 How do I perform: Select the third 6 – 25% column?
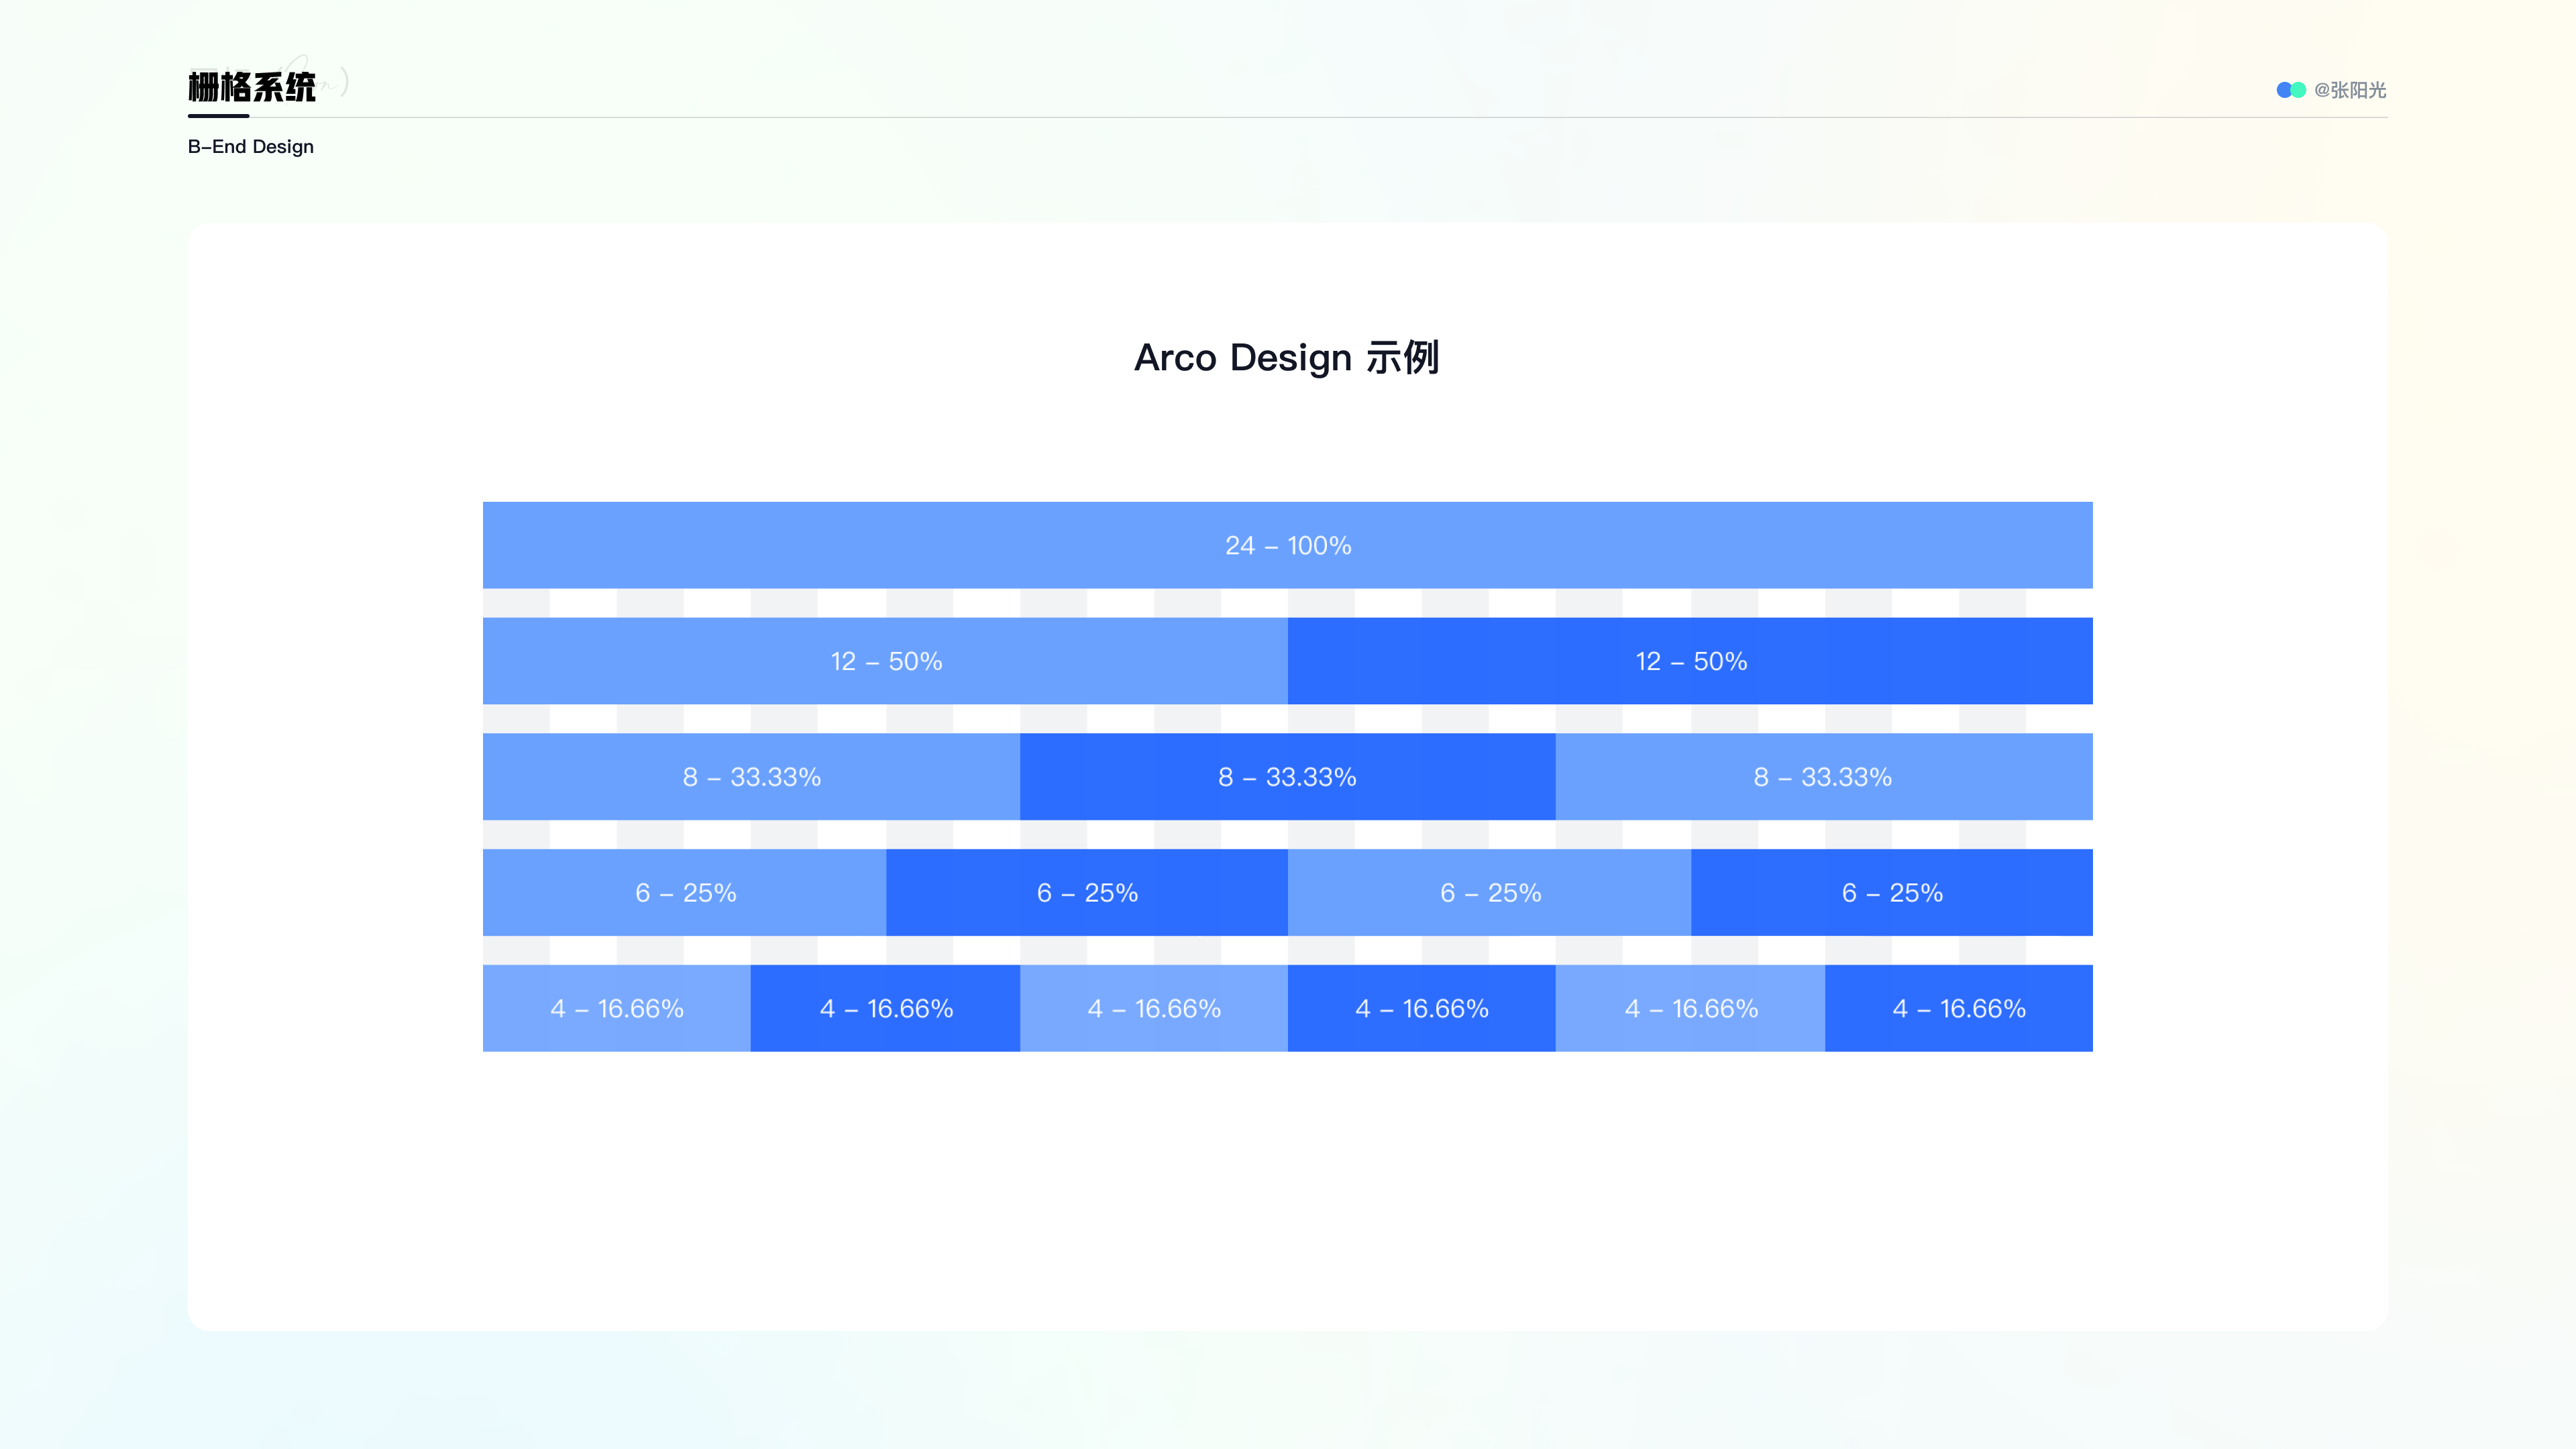(1490, 893)
